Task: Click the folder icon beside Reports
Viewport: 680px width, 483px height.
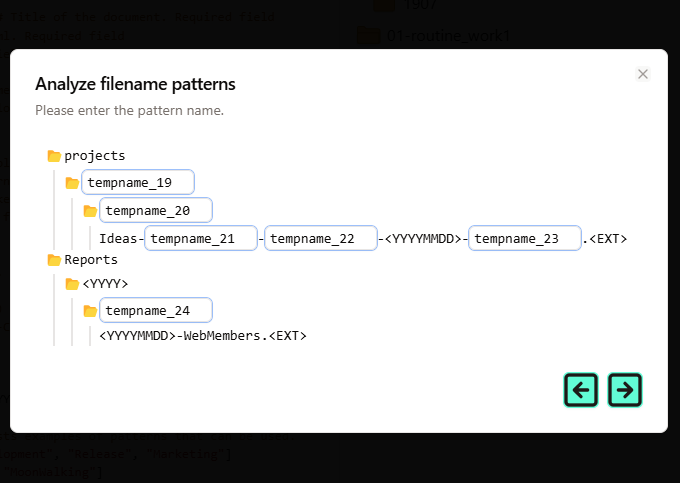Action: coord(54,260)
